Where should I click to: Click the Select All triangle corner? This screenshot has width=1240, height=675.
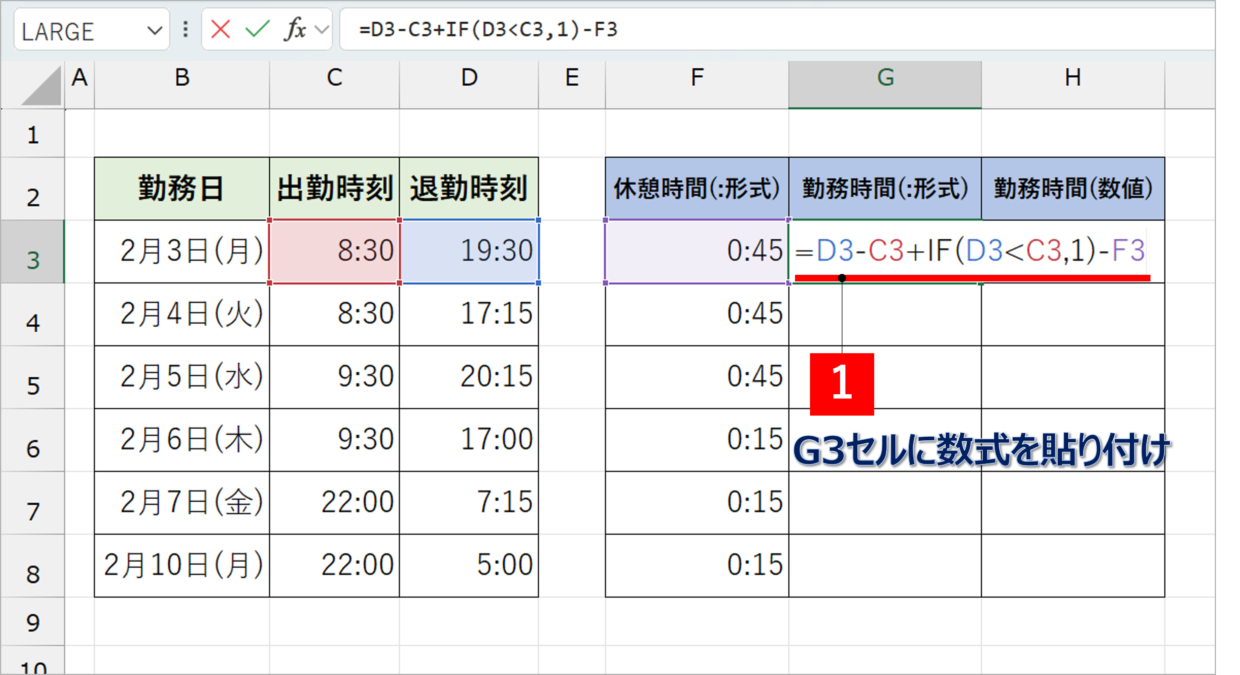coord(41,87)
